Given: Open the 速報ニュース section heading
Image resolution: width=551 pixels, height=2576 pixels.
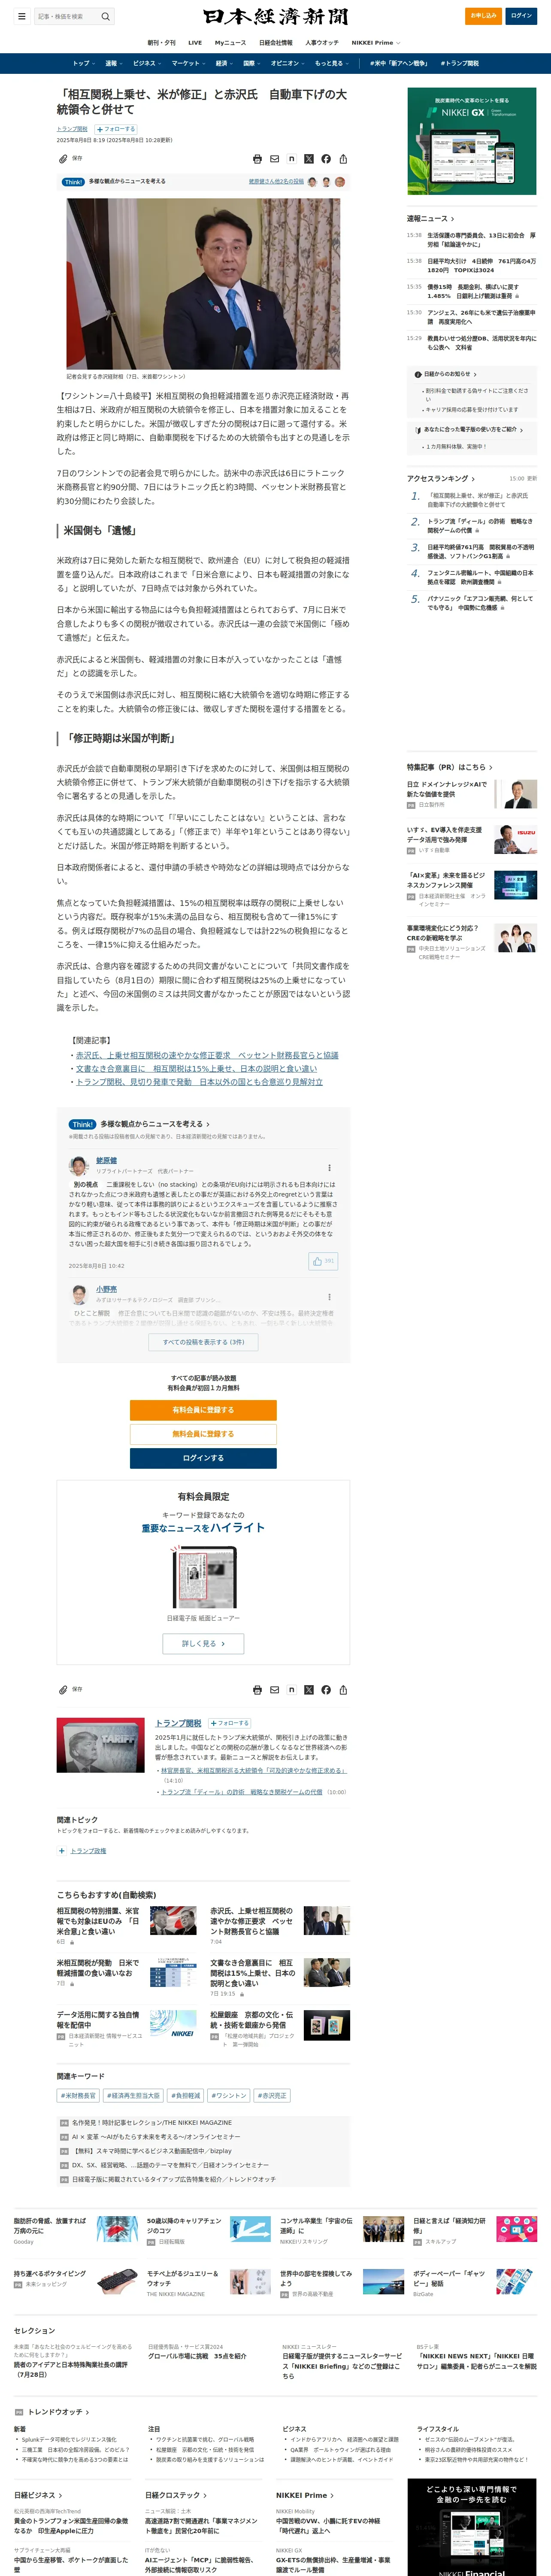Looking at the screenshot, I should point(430,218).
